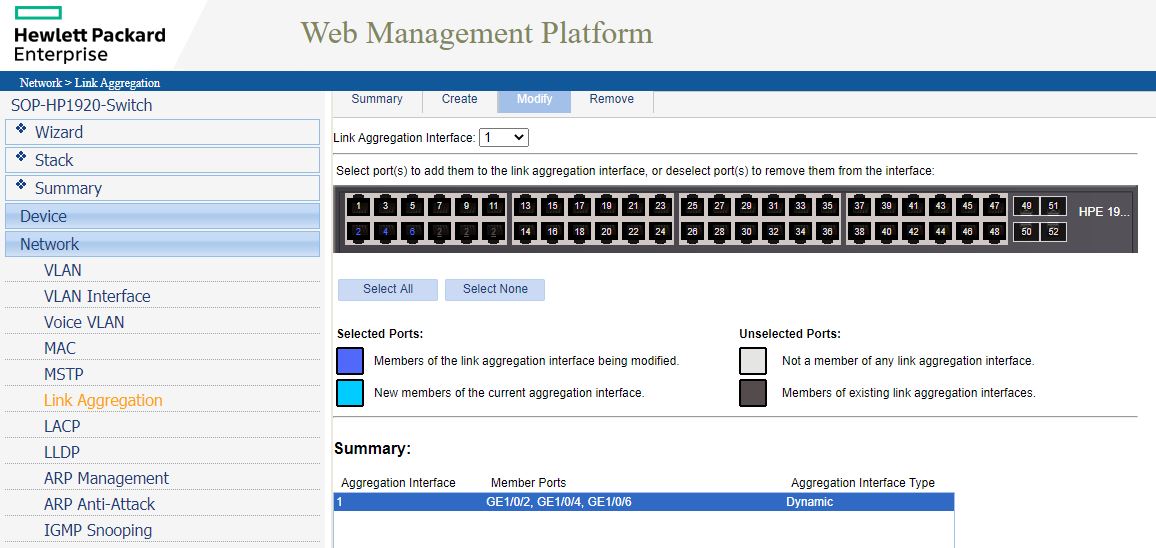Image resolution: width=1156 pixels, height=548 pixels.
Task: Click SFP port 49 on the panel
Action: tap(1026, 207)
